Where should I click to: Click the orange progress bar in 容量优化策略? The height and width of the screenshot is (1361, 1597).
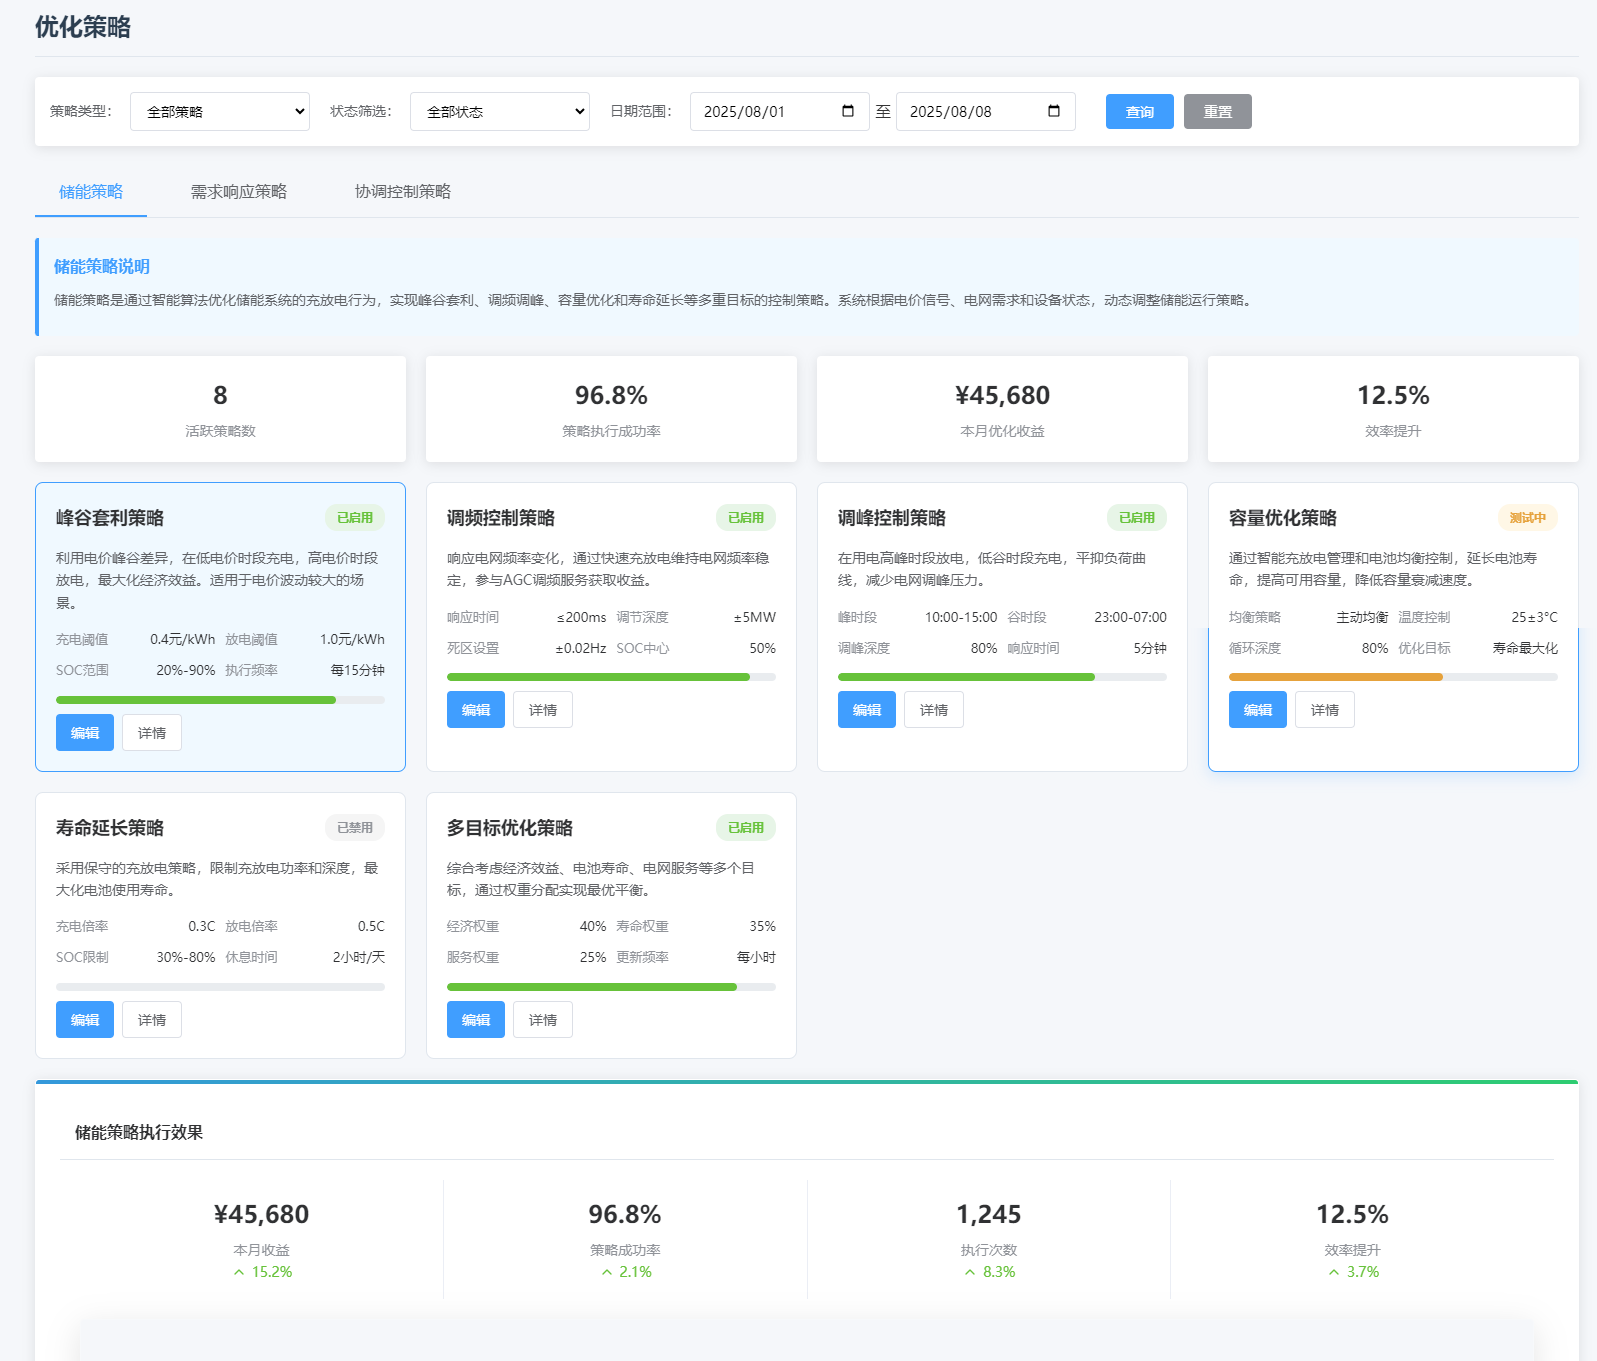pos(1335,677)
